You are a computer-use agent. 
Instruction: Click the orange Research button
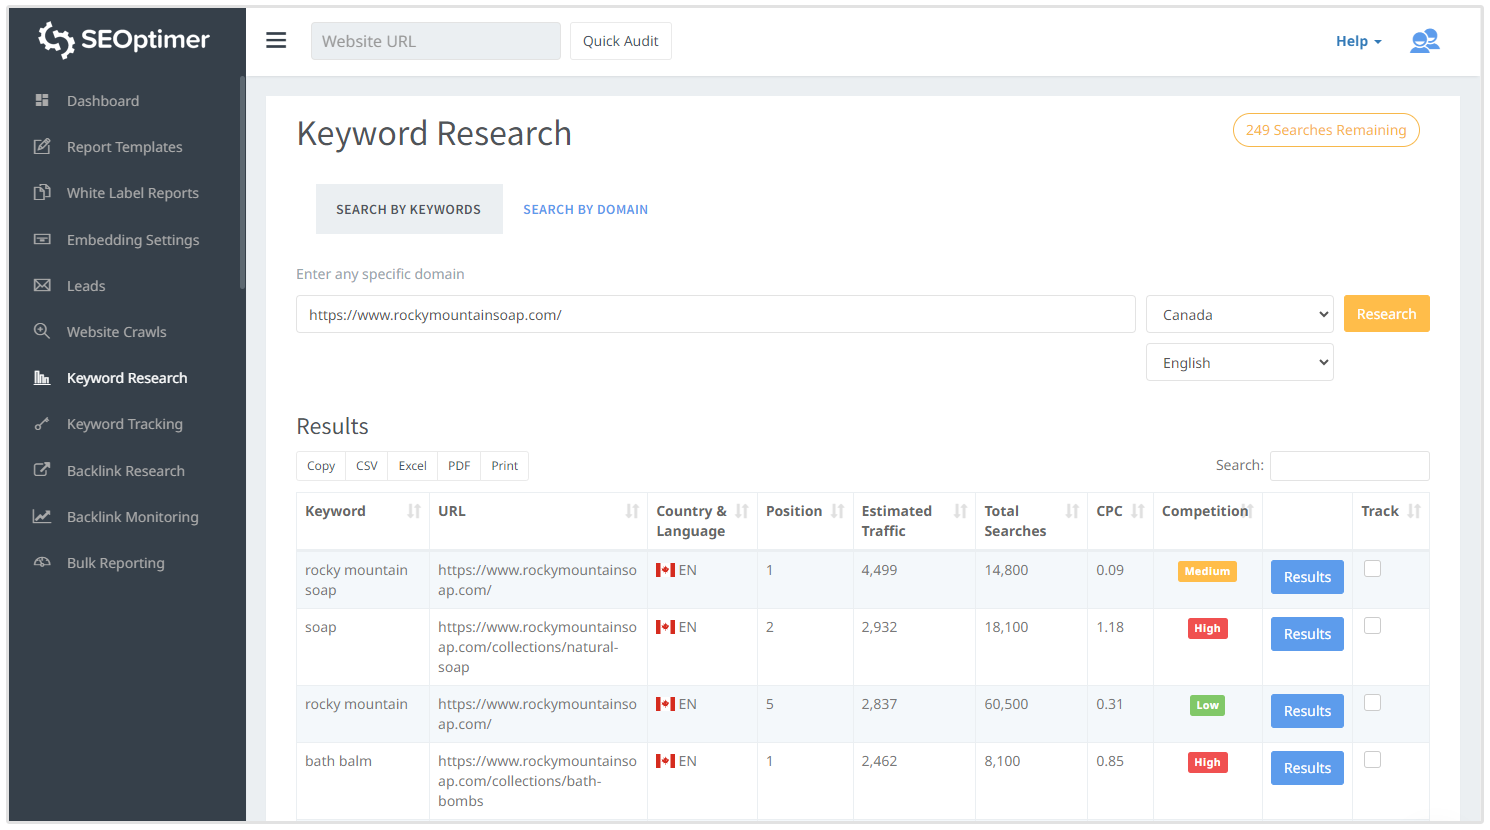point(1386,313)
